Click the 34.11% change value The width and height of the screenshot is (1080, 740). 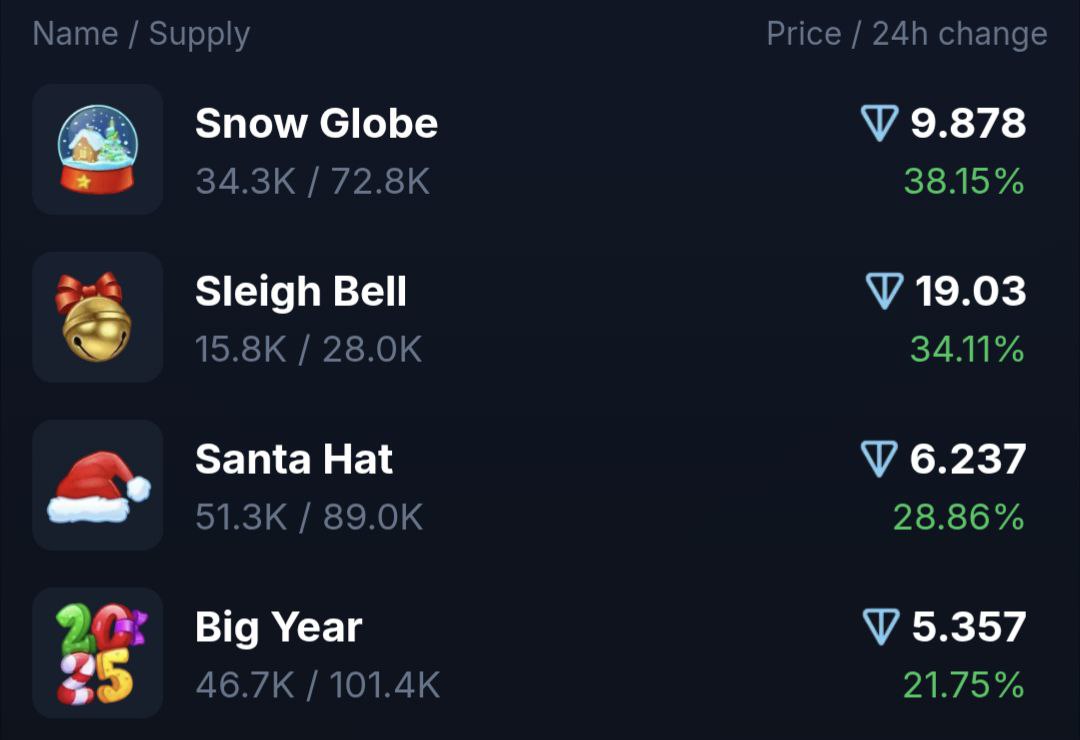[x=967, y=349]
